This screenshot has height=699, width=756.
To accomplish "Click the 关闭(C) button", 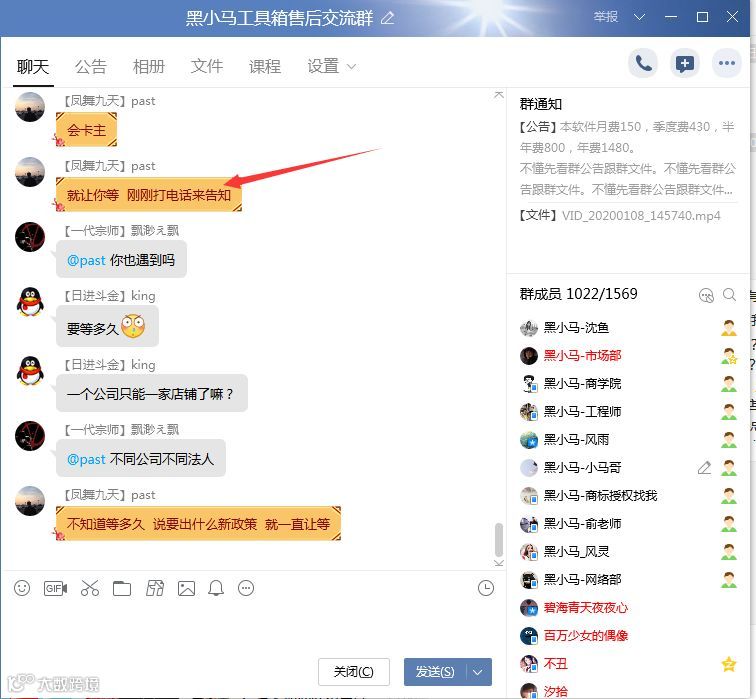I will pyautogui.click(x=353, y=672).
